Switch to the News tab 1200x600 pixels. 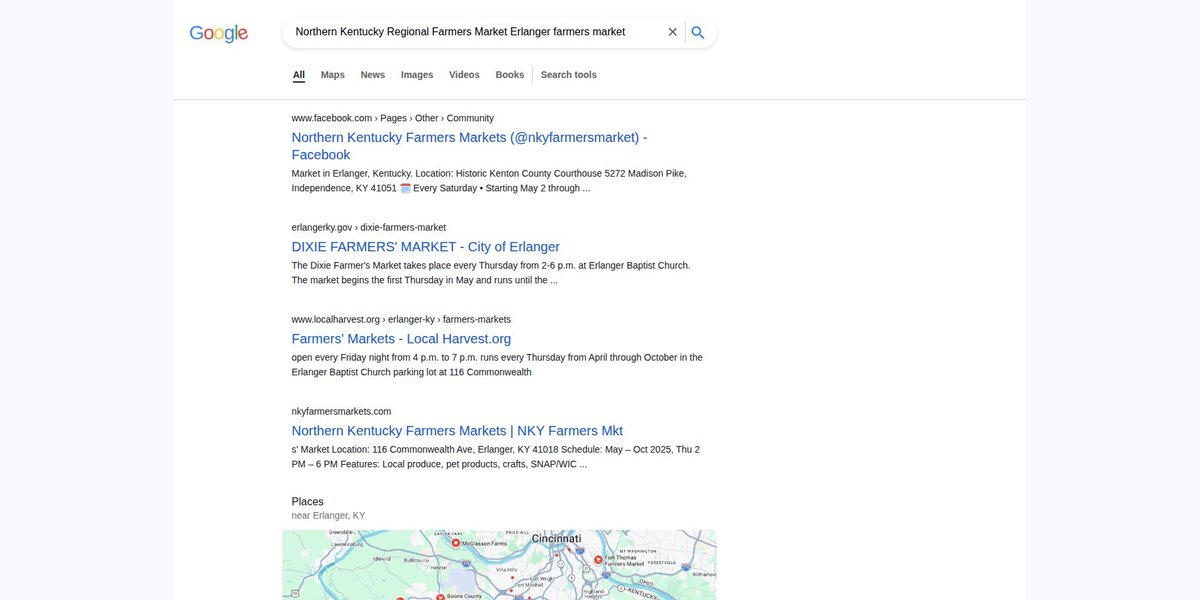[373, 75]
